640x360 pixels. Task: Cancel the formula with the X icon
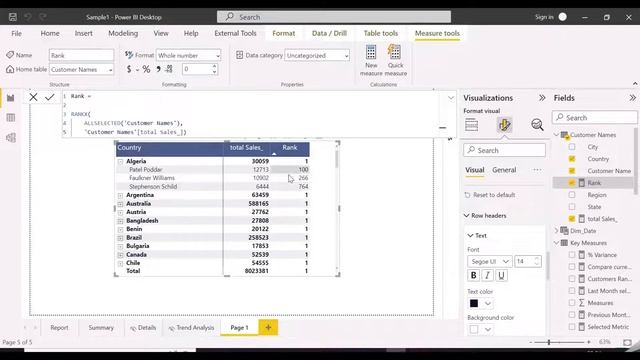point(33,97)
